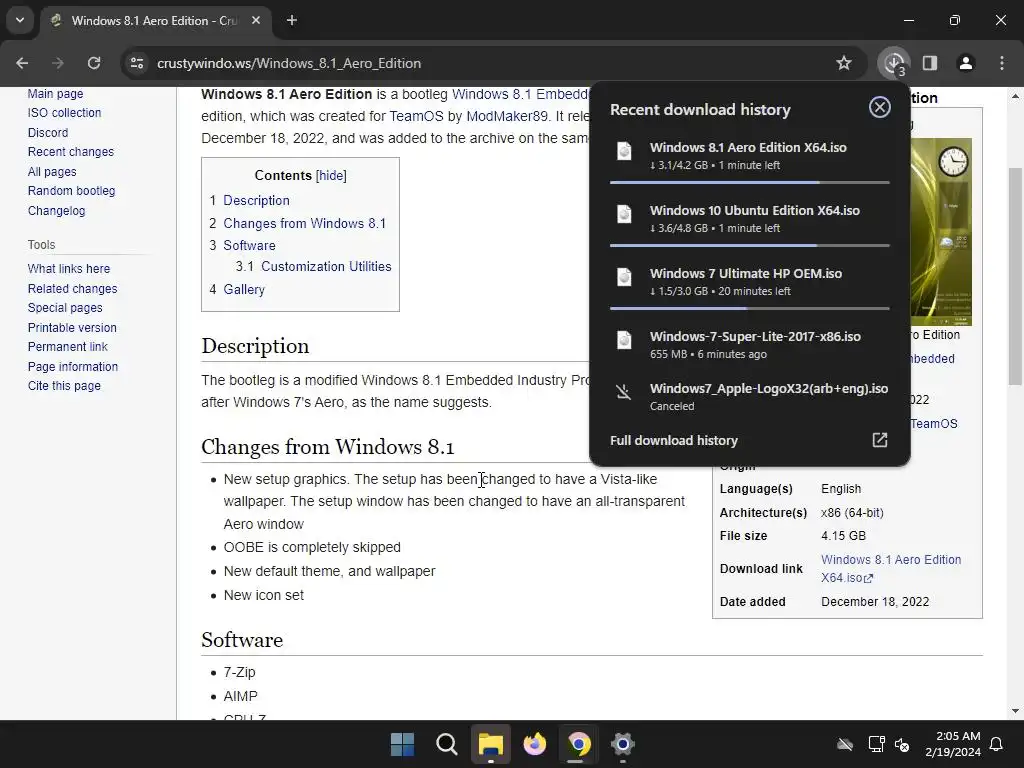The width and height of the screenshot is (1024, 768).
Task: Open Changelog sidebar link
Action: [x=56, y=211]
